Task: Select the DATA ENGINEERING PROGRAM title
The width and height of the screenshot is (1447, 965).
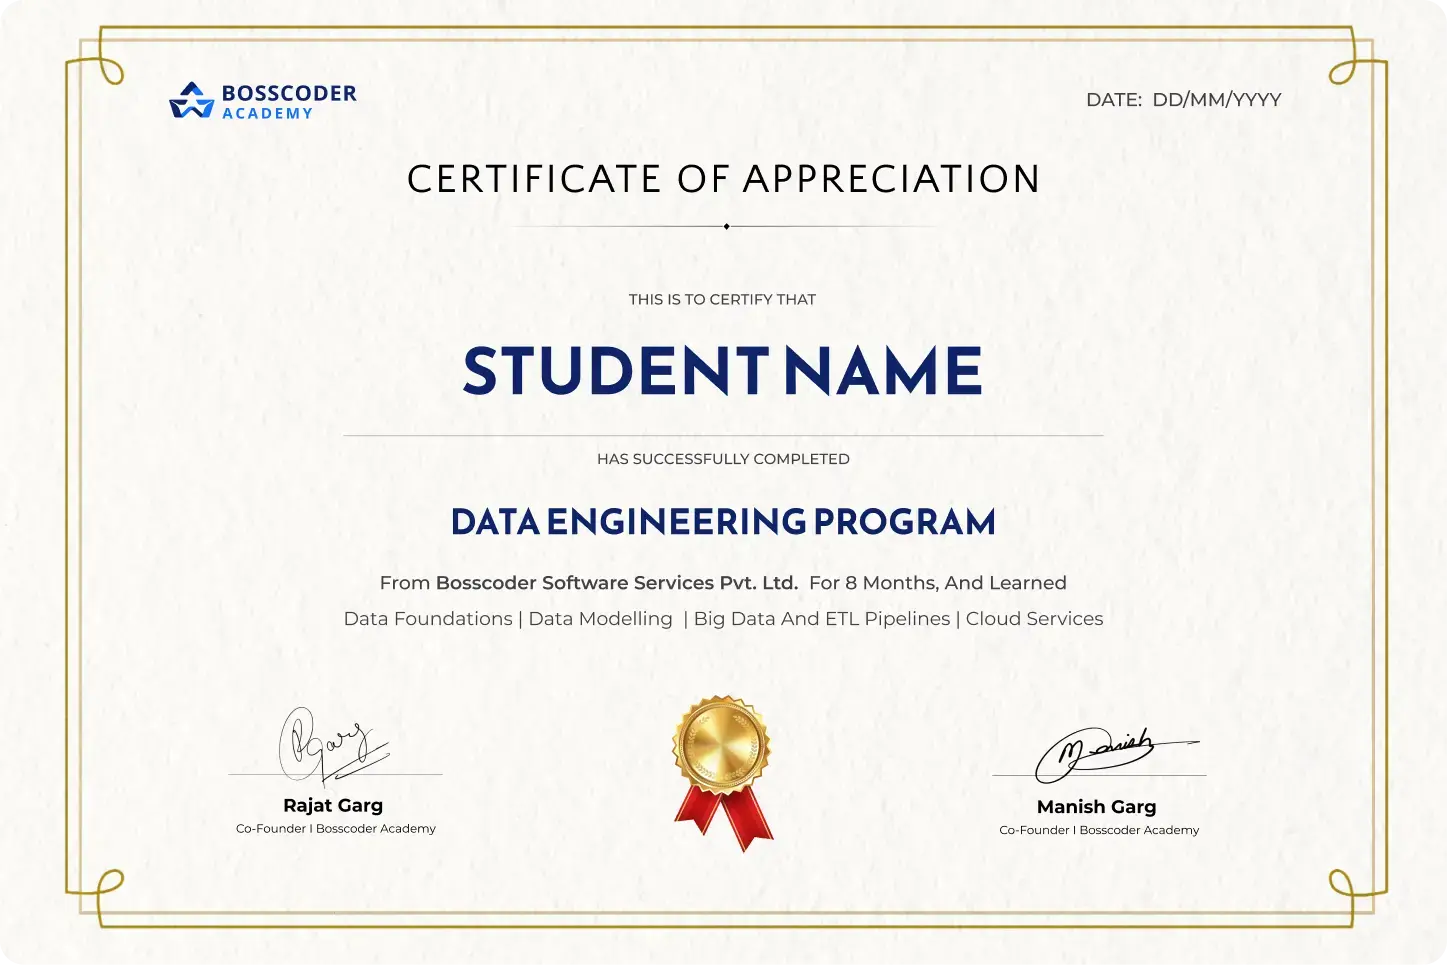Action: [723, 521]
